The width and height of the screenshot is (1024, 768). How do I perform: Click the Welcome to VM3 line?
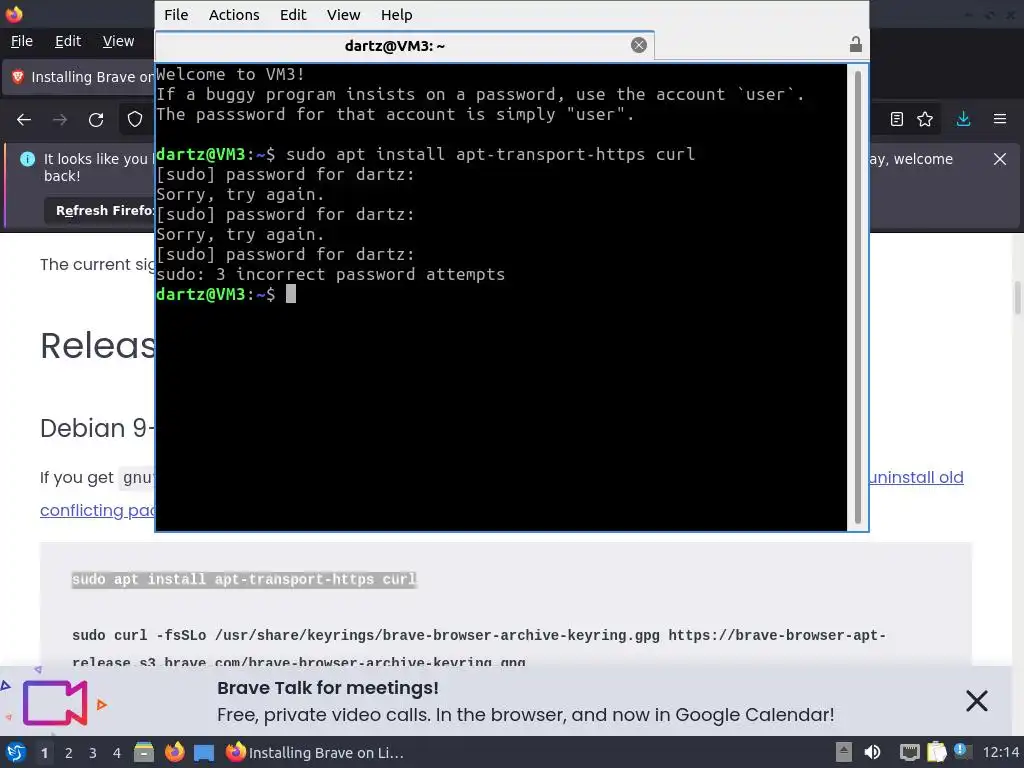point(230,74)
